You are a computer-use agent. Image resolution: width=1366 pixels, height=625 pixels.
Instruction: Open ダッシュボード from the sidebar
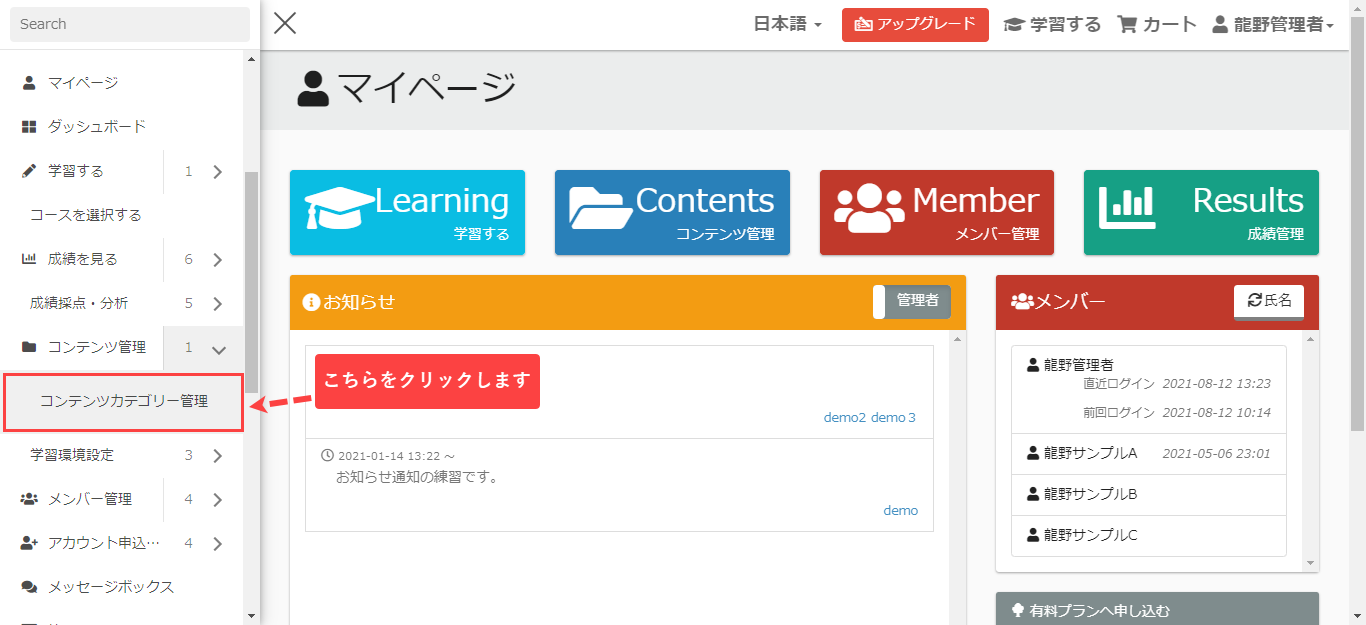coord(97,127)
